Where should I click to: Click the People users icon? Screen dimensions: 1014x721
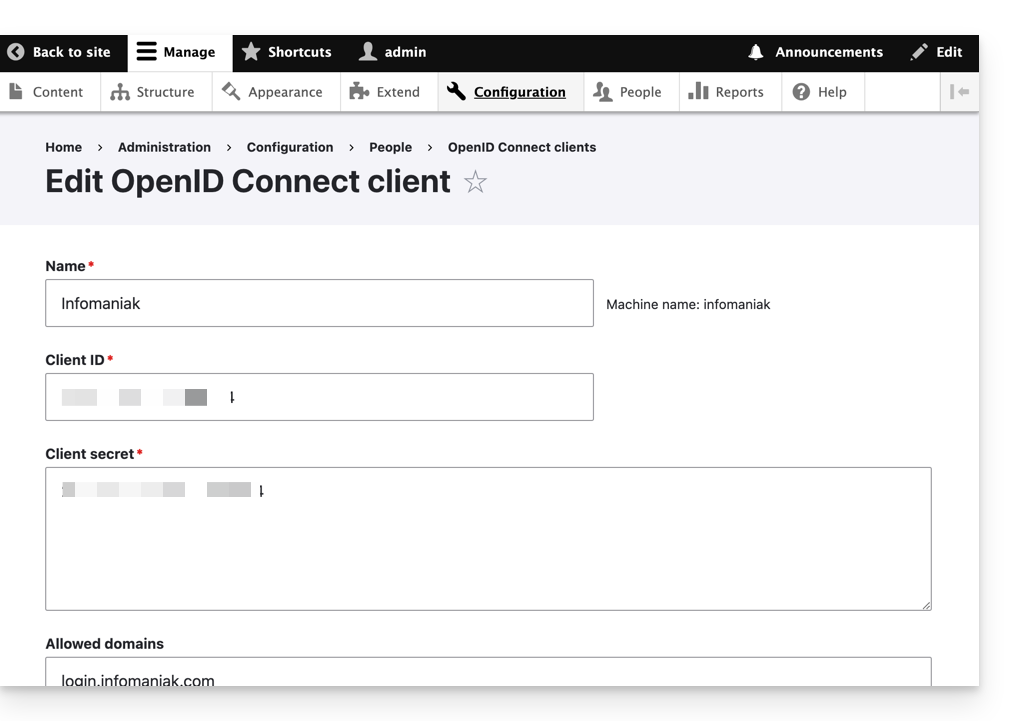(x=602, y=92)
